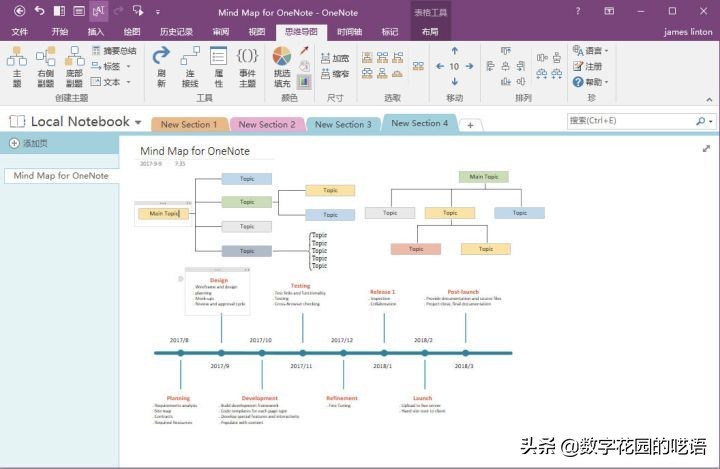Expand the Local Notebook dropdown
The width and height of the screenshot is (720, 469).
click(x=138, y=122)
